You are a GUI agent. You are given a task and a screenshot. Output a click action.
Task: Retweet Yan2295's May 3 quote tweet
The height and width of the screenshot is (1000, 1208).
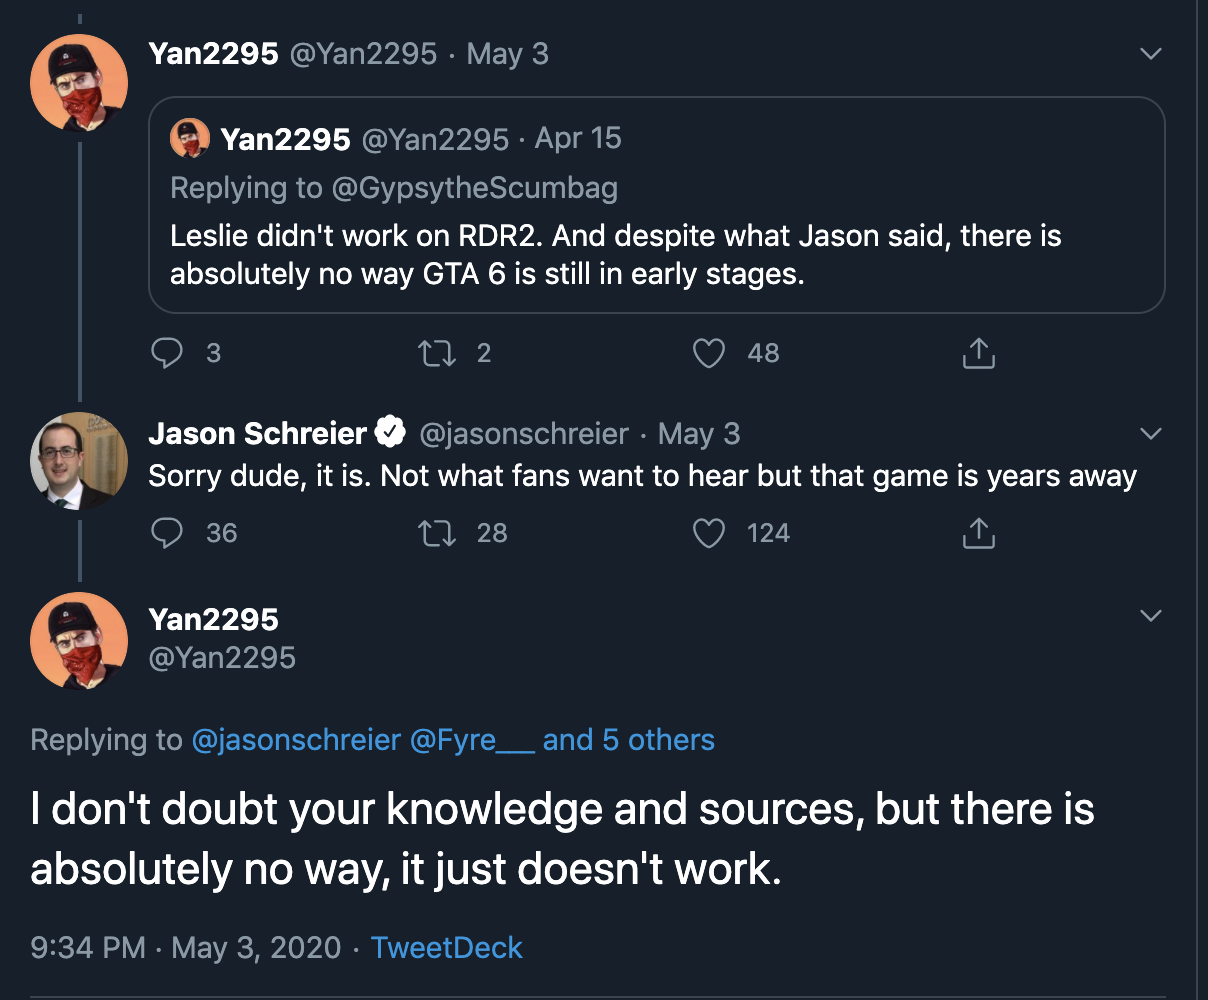(x=436, y=353)
